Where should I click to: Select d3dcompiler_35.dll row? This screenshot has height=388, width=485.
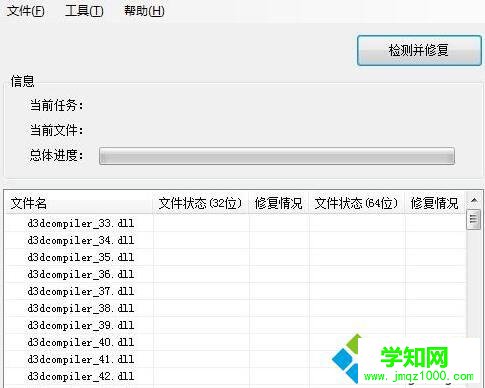pyautogui.click(x=235, y=257)
